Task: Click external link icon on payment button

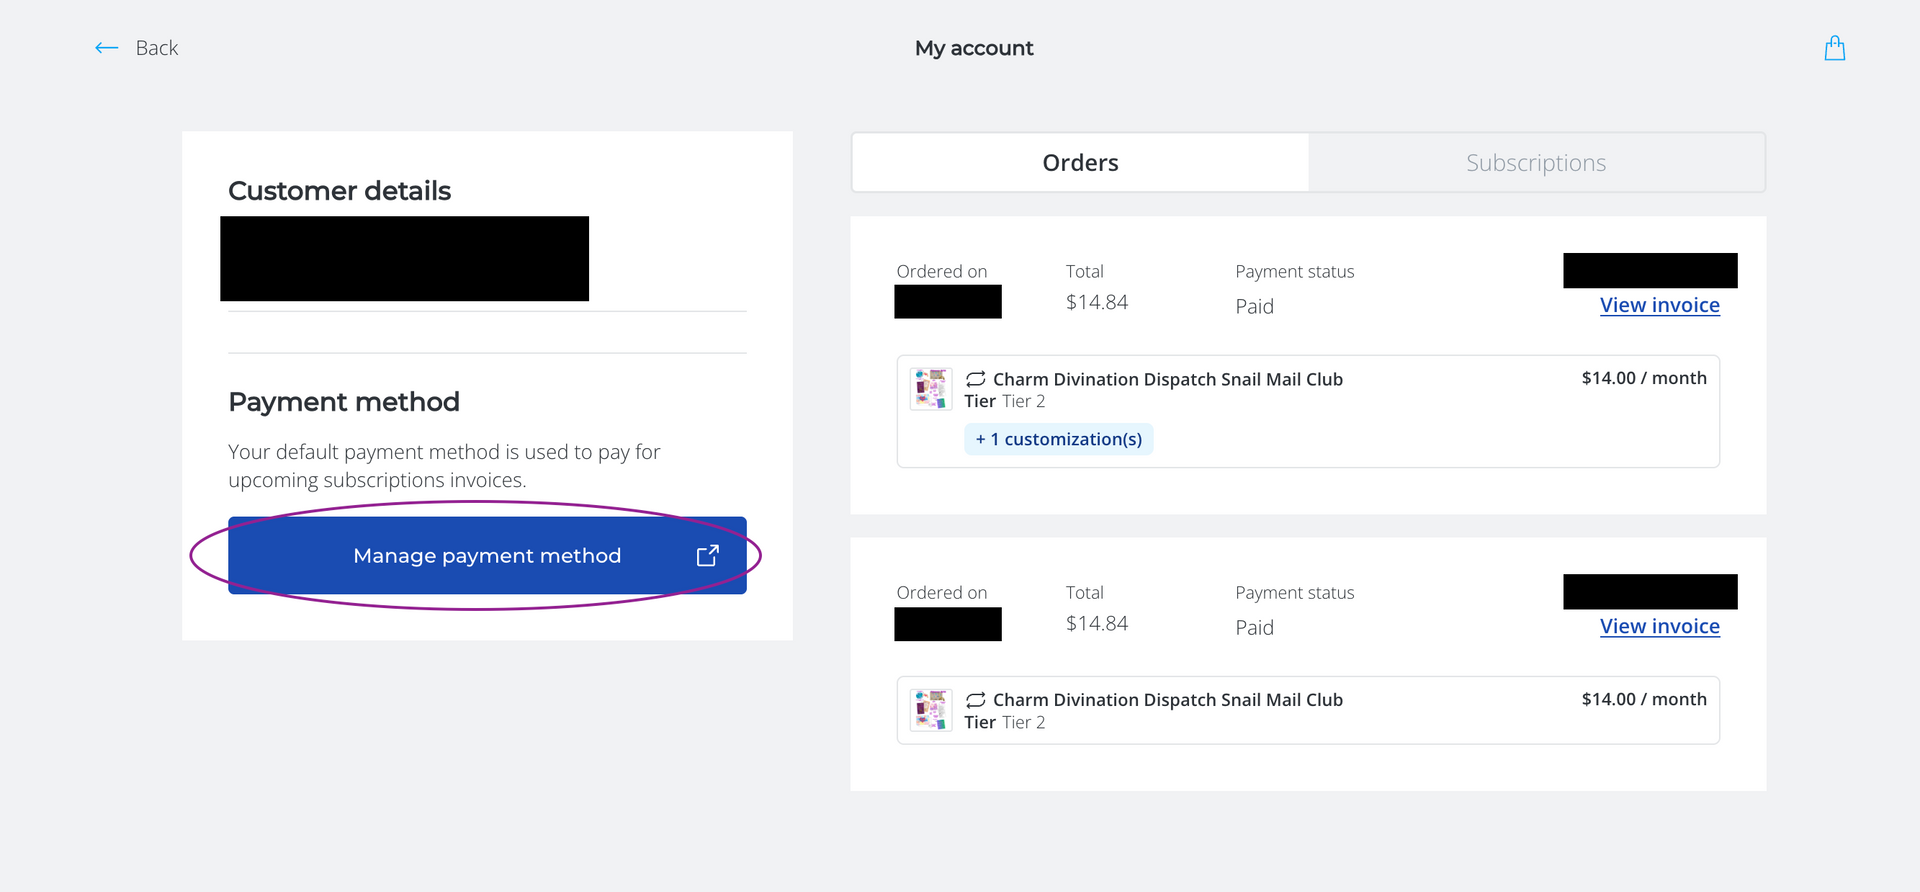Action: (x=708, y=556)
